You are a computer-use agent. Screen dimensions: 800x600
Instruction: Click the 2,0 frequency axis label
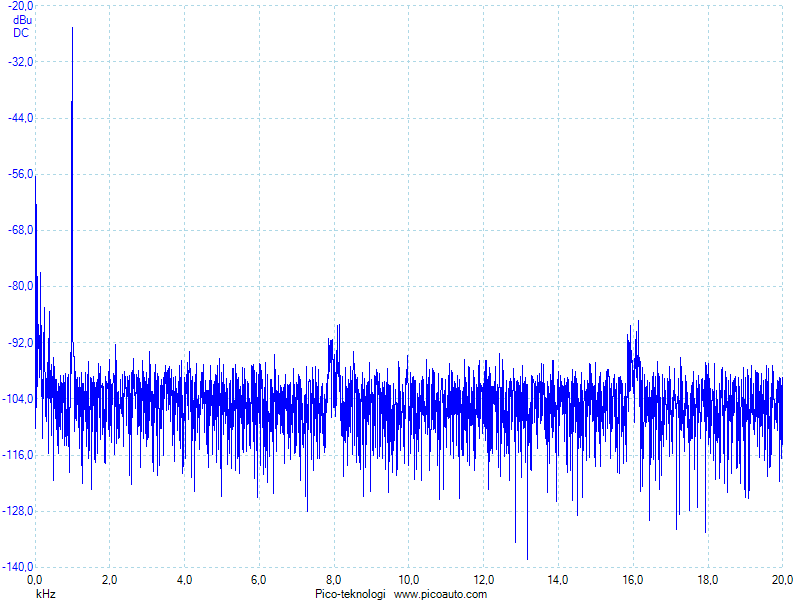(x=109, y=580)
